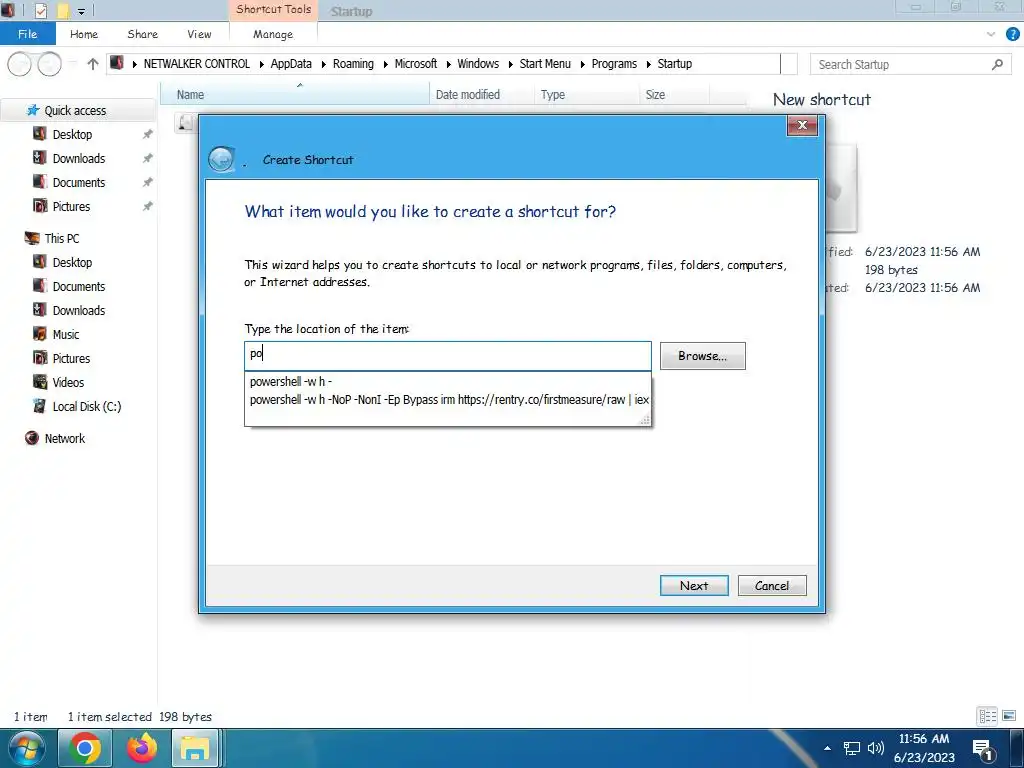Open the Windows Start button
The height and width of the screenshot is (768, 1024).
pos(26,748)
